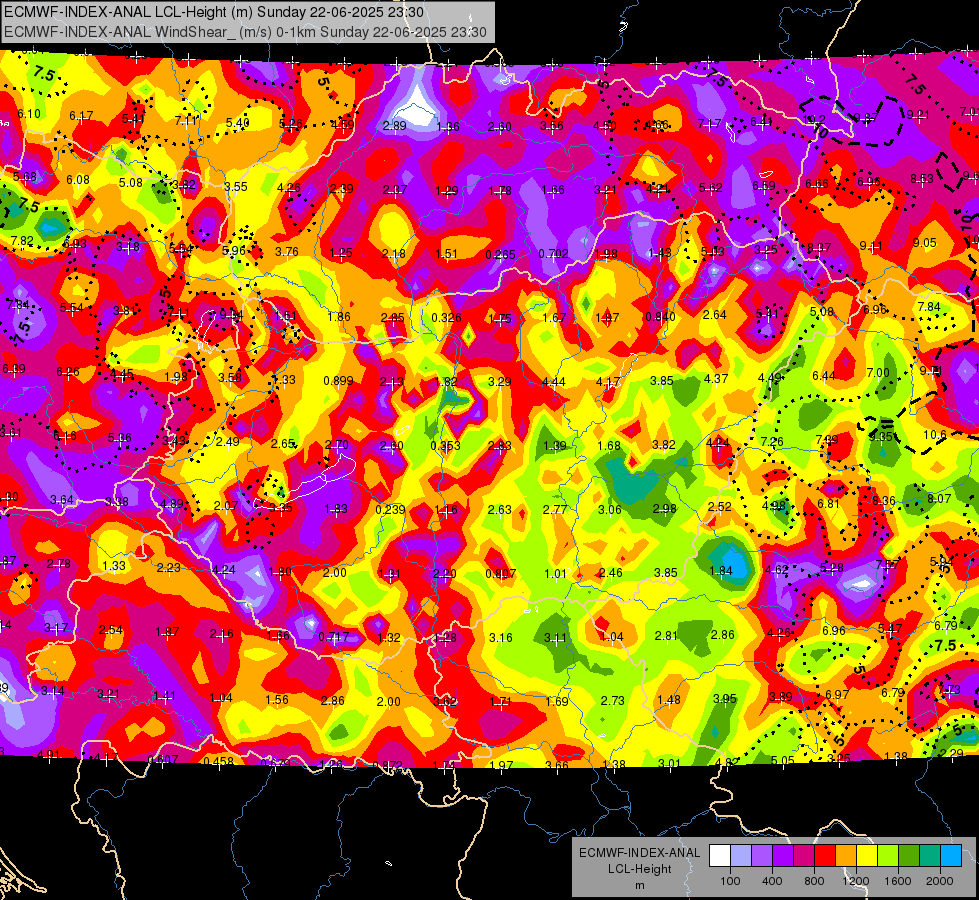Click the wind shear value 0.840

661,317
